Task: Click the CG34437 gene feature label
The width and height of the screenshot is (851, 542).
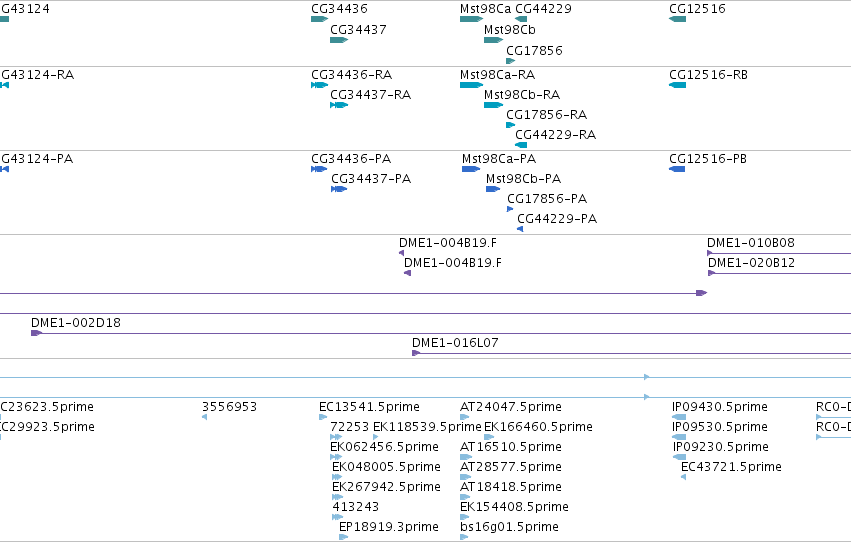Action: click(358, 30)
